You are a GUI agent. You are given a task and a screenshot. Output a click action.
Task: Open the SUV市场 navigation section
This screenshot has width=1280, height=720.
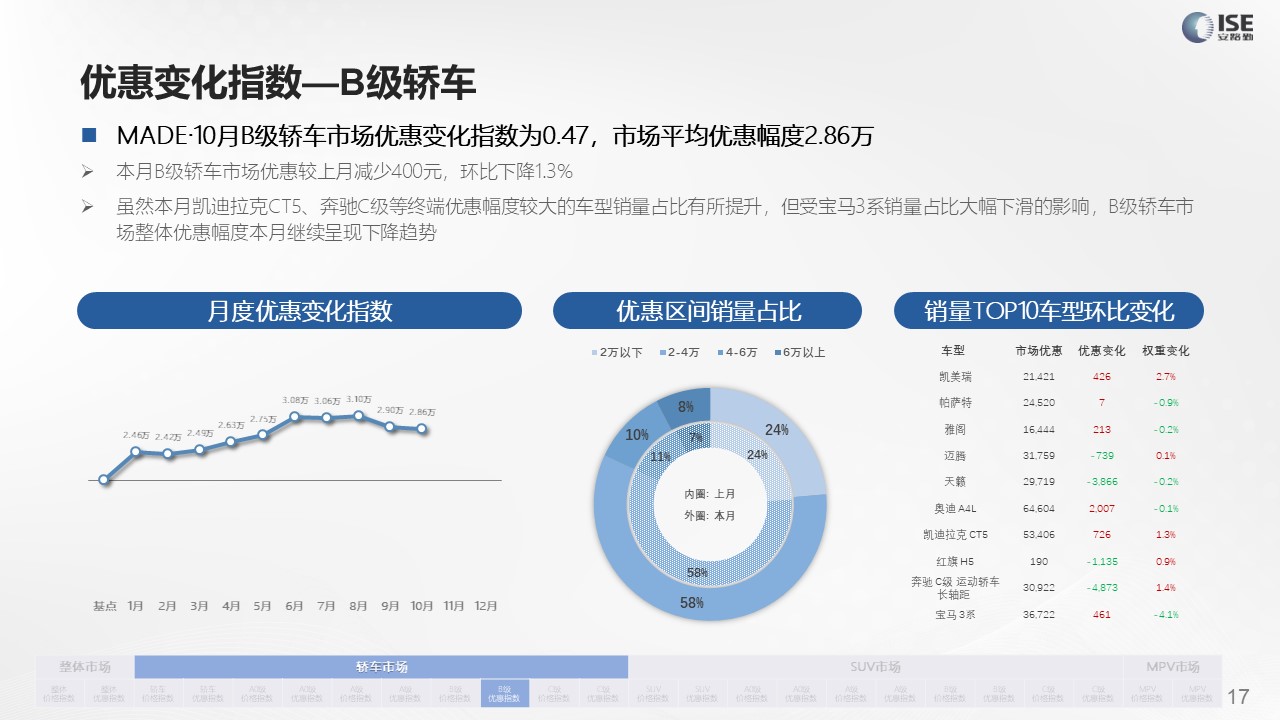coord(875,667)
